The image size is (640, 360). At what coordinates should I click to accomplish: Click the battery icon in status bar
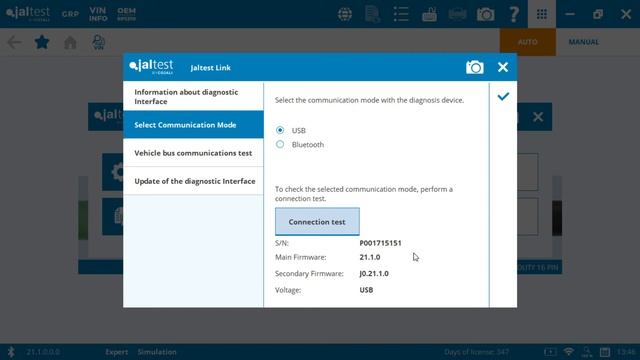coord(550,352)
